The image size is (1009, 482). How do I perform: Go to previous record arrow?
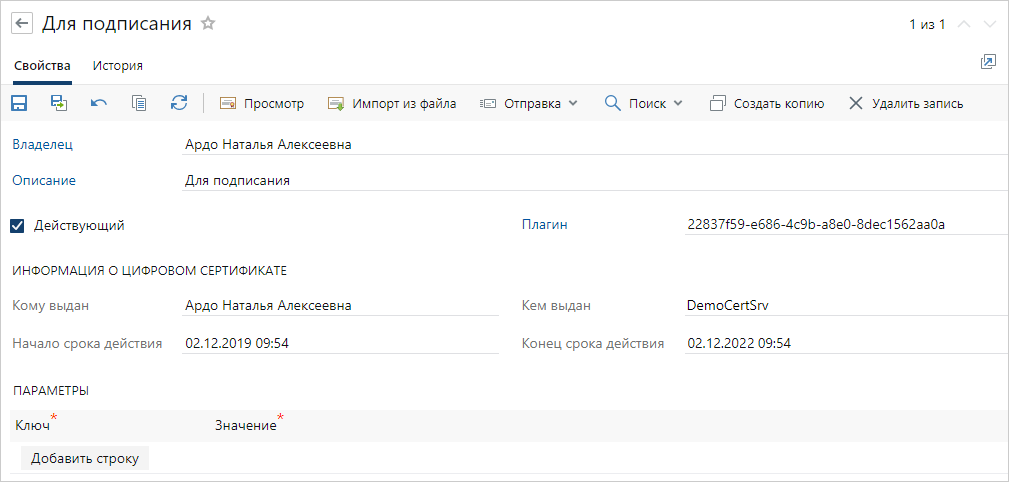coord(964,25)
